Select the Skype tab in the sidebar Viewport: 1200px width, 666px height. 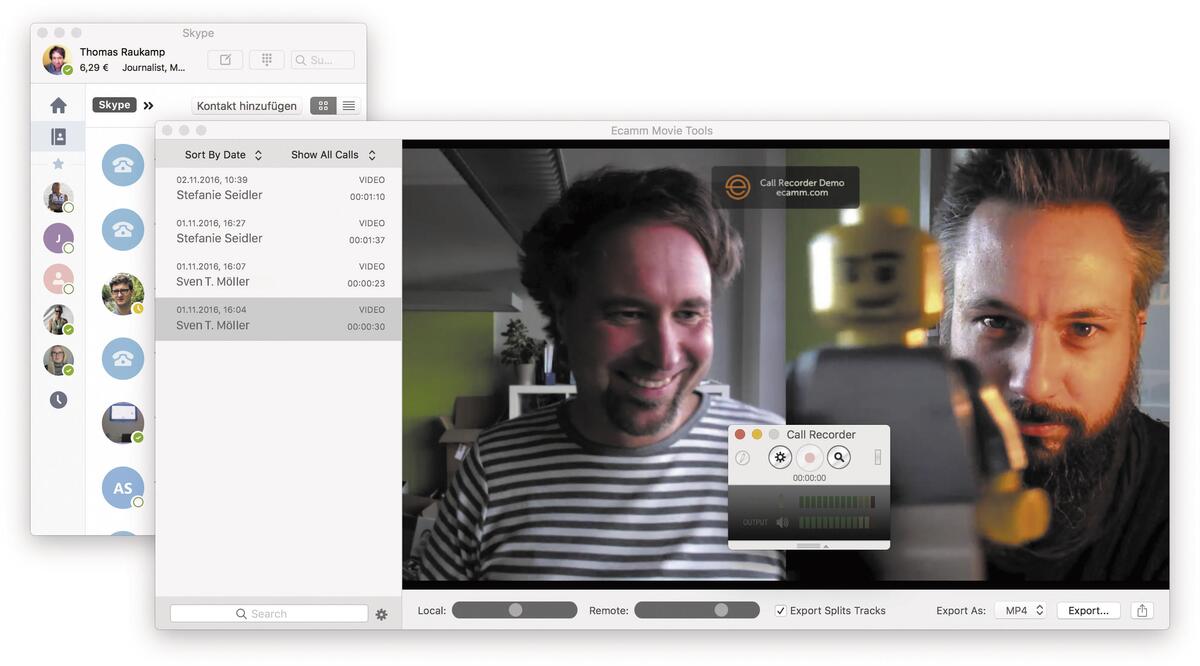point(113,104)
